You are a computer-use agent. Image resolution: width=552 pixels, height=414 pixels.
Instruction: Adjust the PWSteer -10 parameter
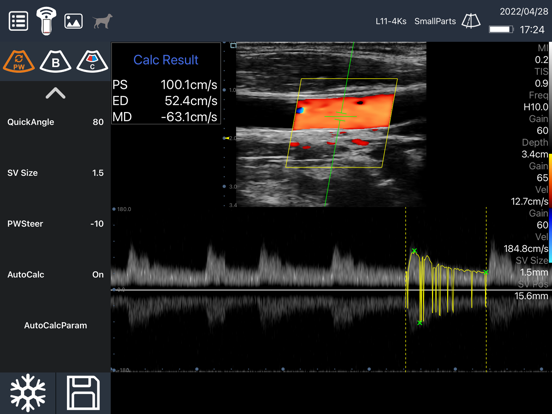click(55, 224)
